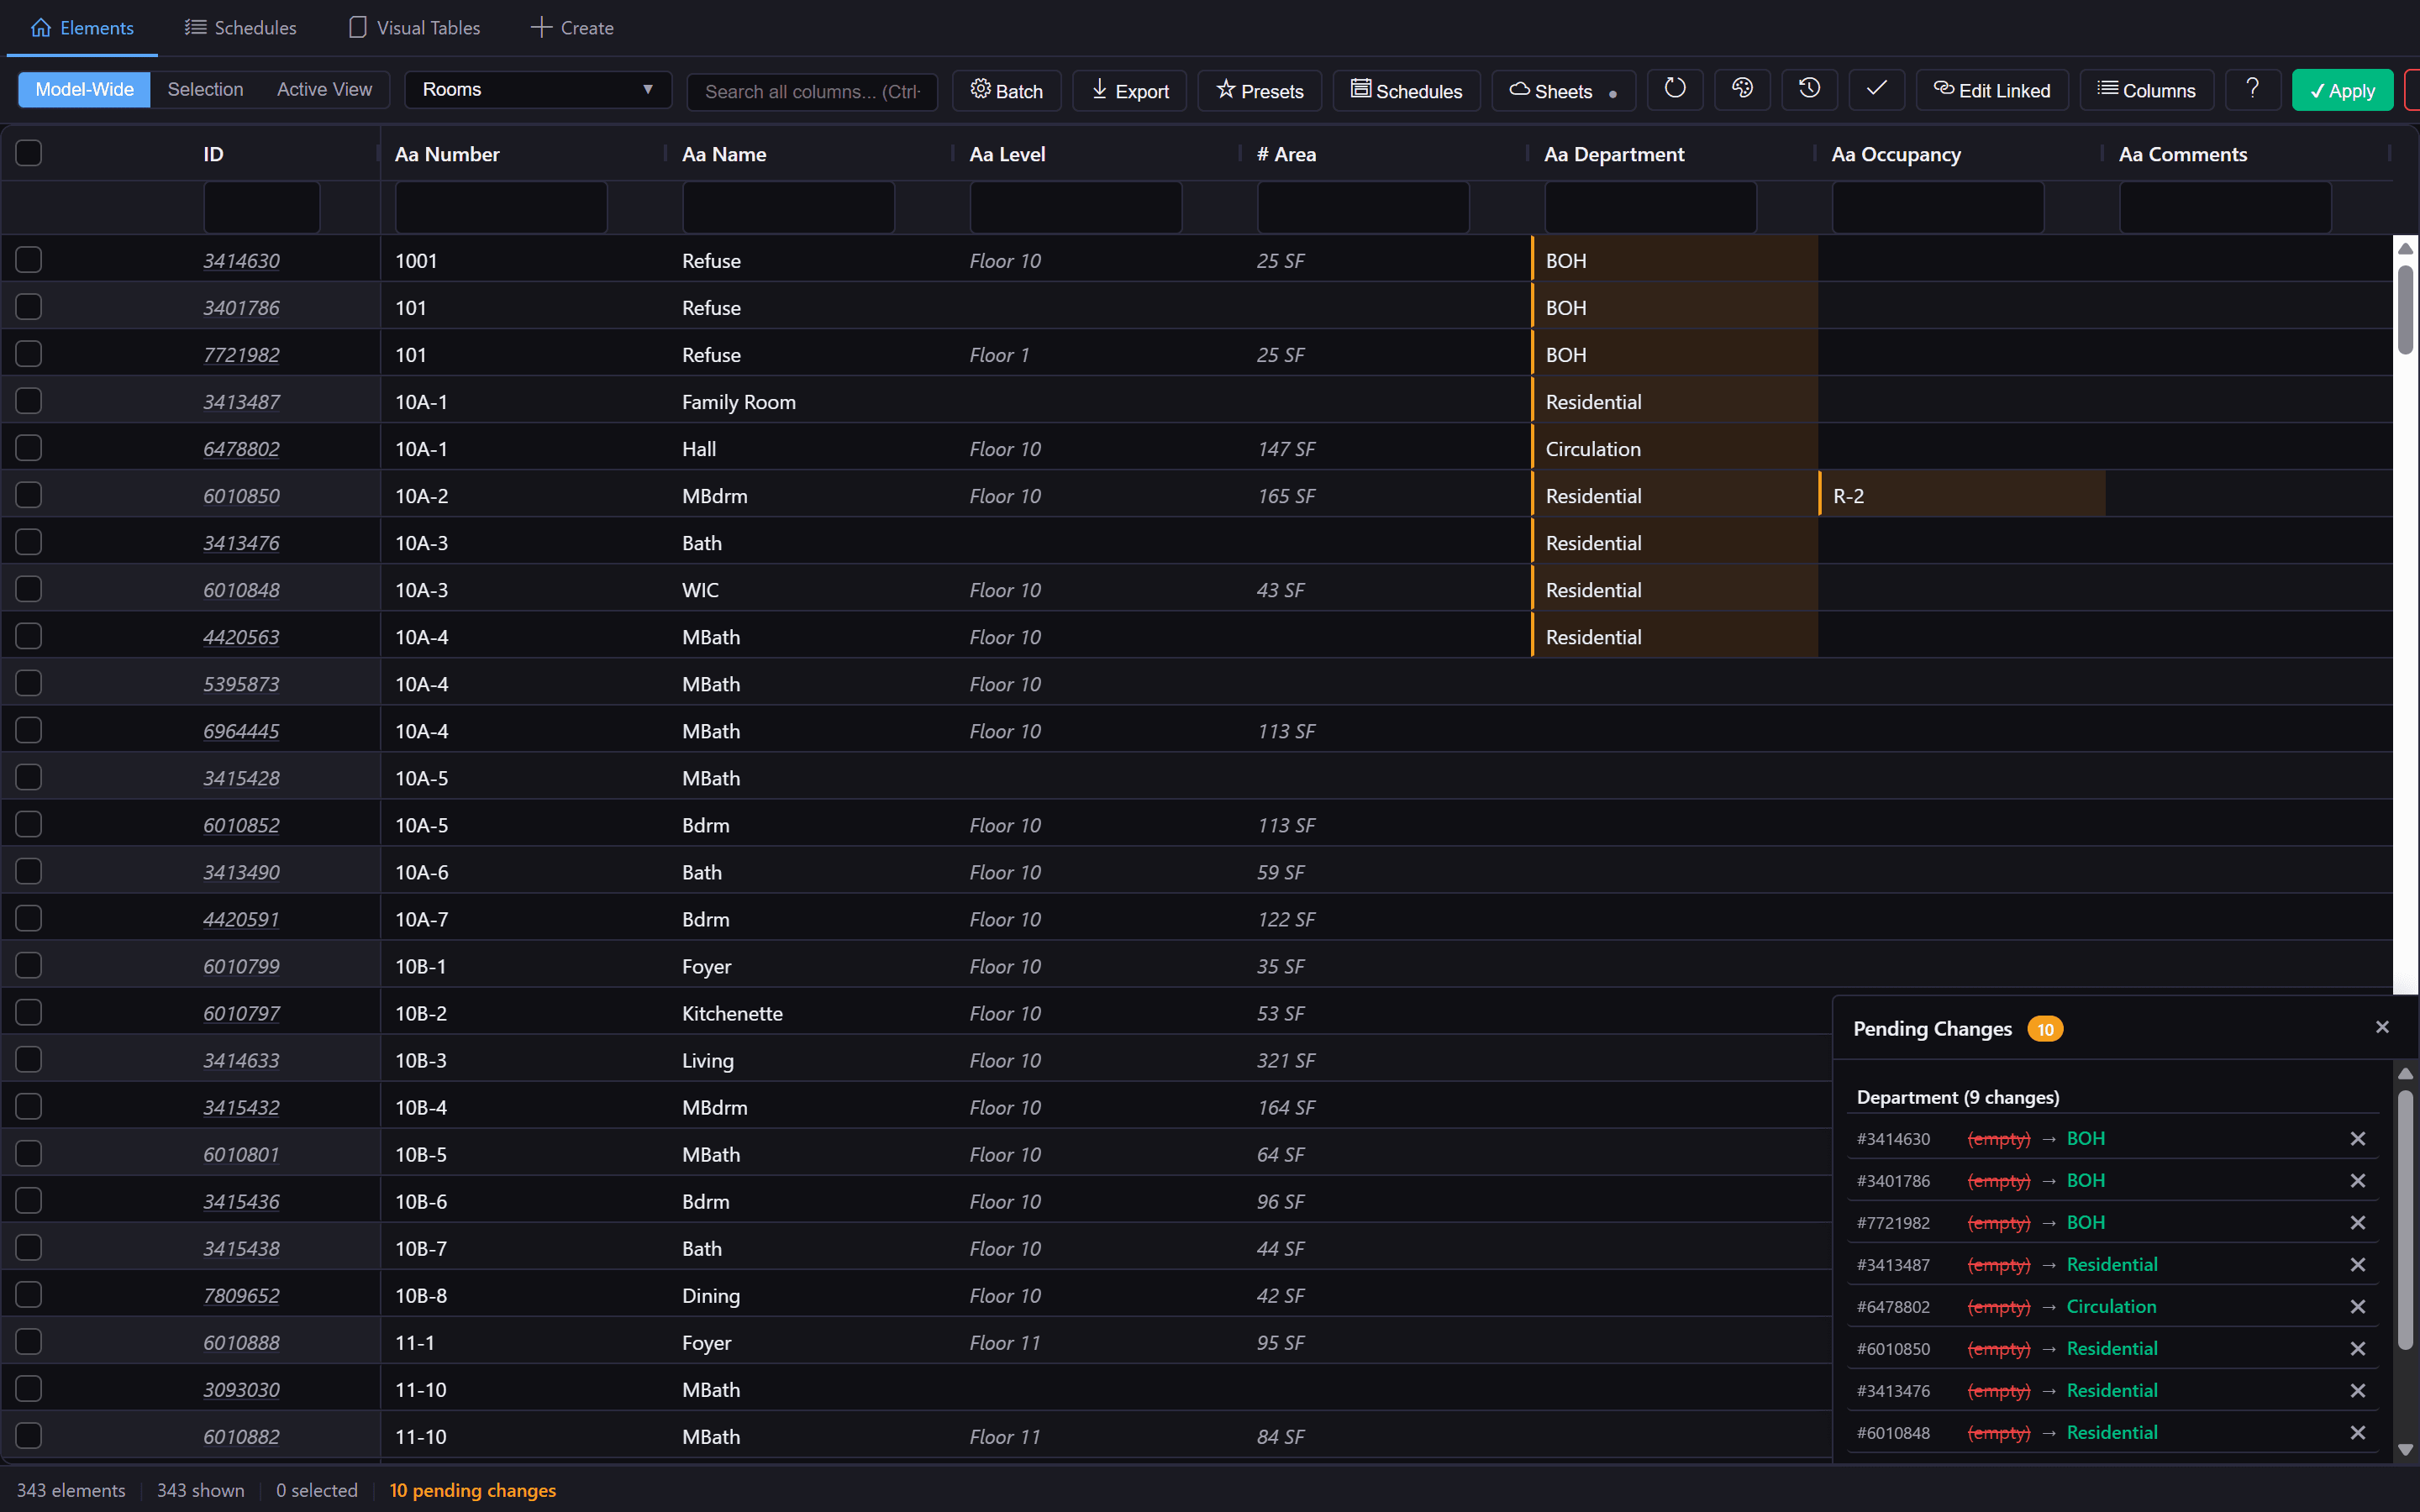Switch scope to Active View
Image resolution: width=2420 pixels, height=1512 pixels.
[324, 89]
